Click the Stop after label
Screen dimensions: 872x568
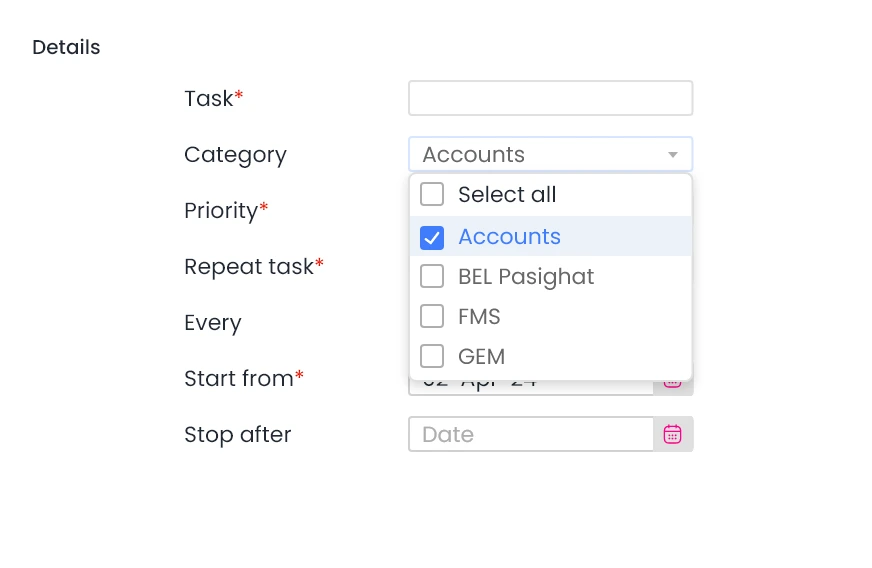[x=237, y=435]
